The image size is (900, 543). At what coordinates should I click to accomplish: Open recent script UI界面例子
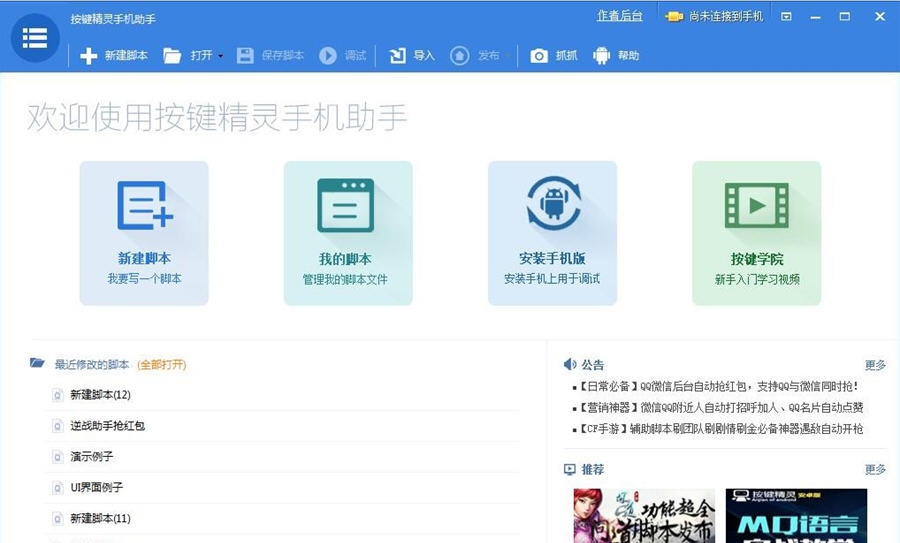pyautogui.click(x=96, y=487)
